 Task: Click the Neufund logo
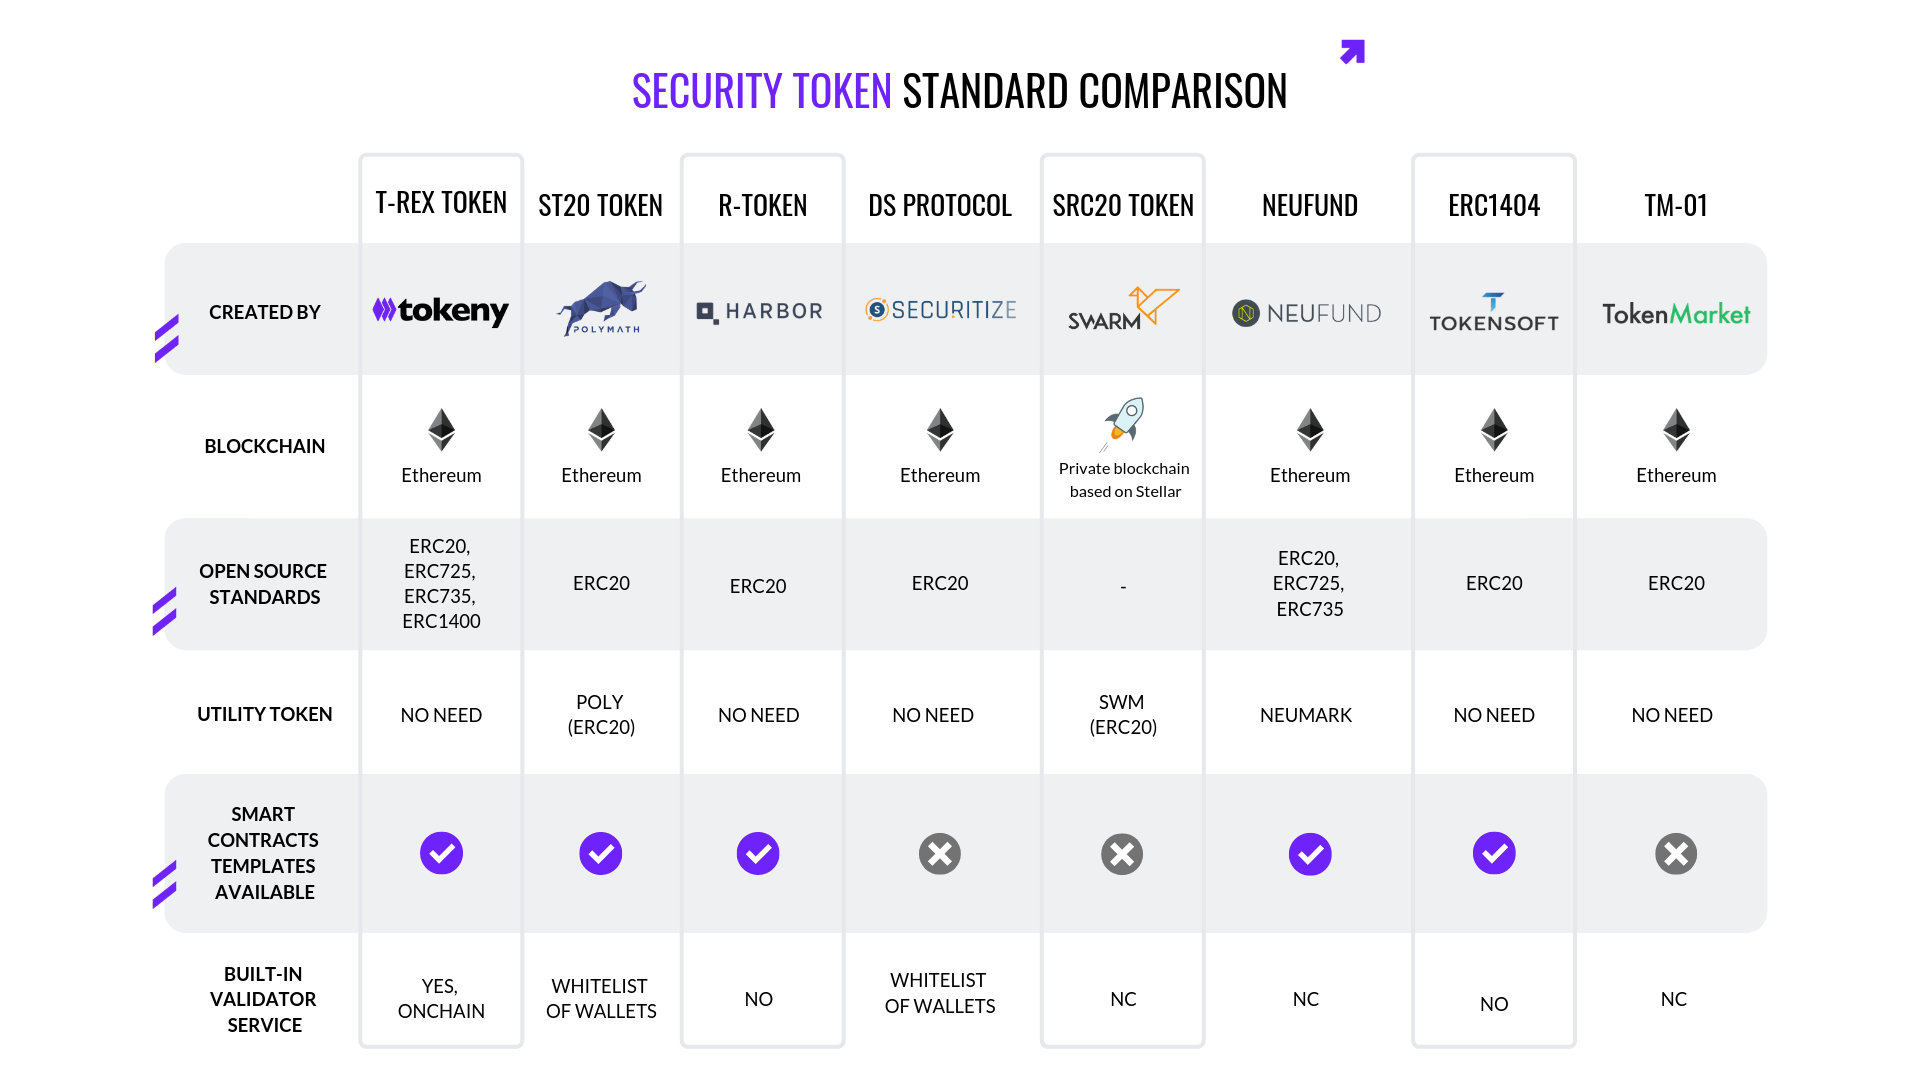(x=1306, y=313)
